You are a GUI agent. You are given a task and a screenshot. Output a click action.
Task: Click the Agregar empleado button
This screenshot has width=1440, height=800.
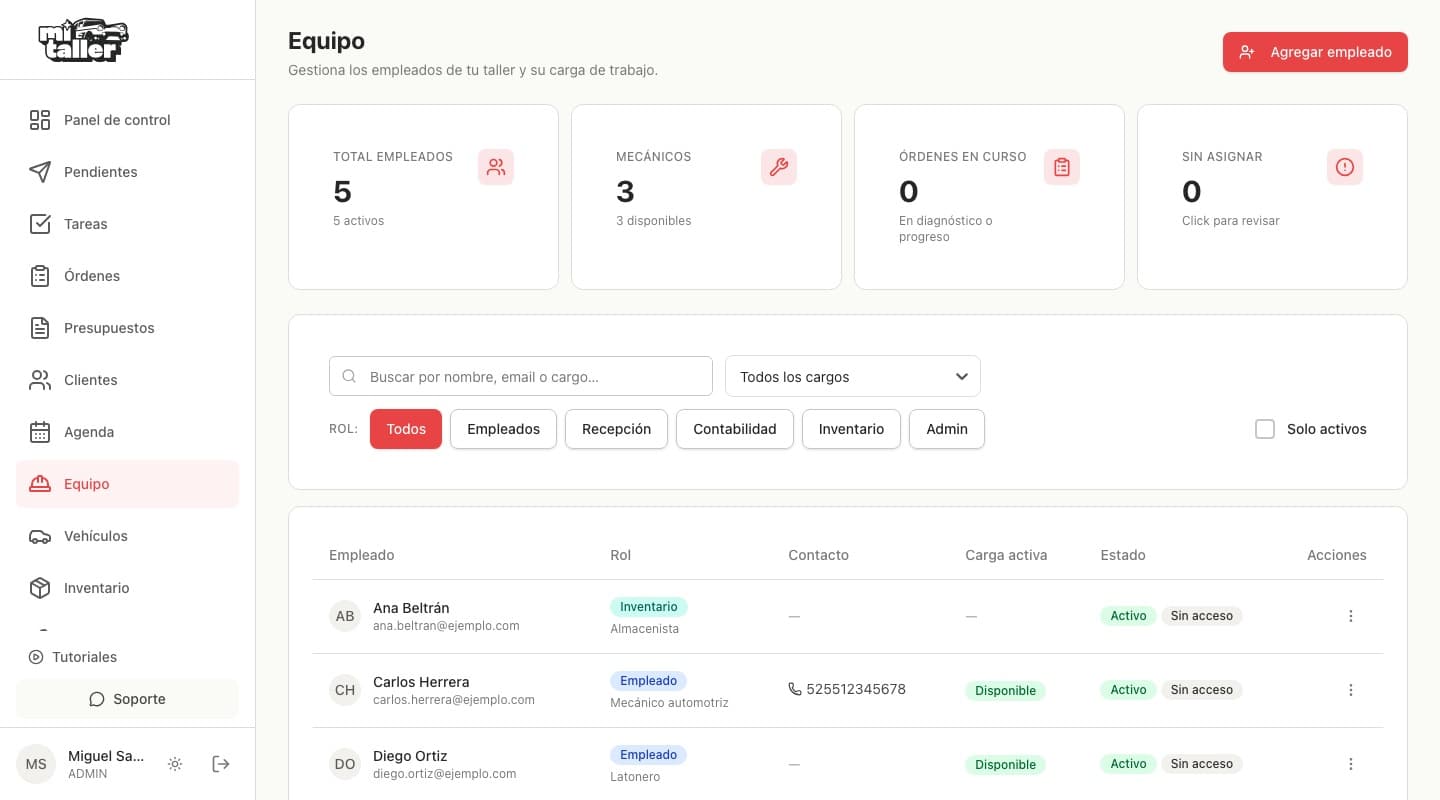click(1315, 52)
